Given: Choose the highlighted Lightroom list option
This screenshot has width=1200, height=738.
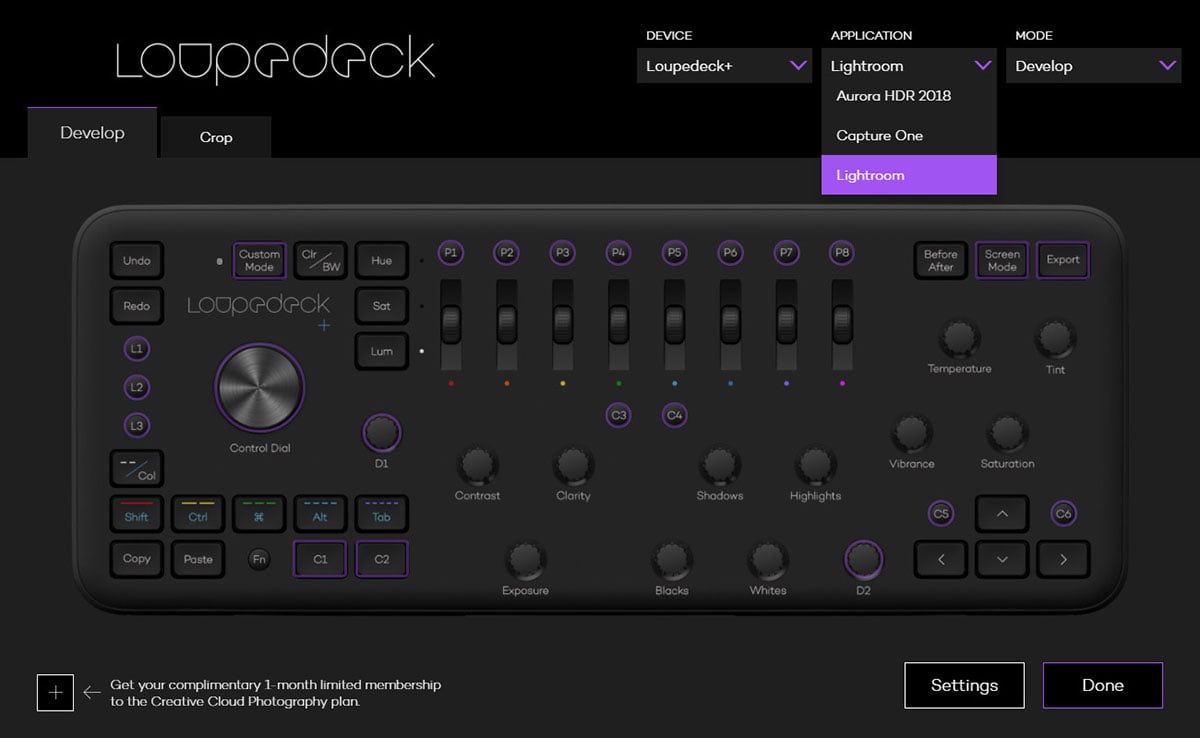Looking at the screenshot, I should 909,175.
